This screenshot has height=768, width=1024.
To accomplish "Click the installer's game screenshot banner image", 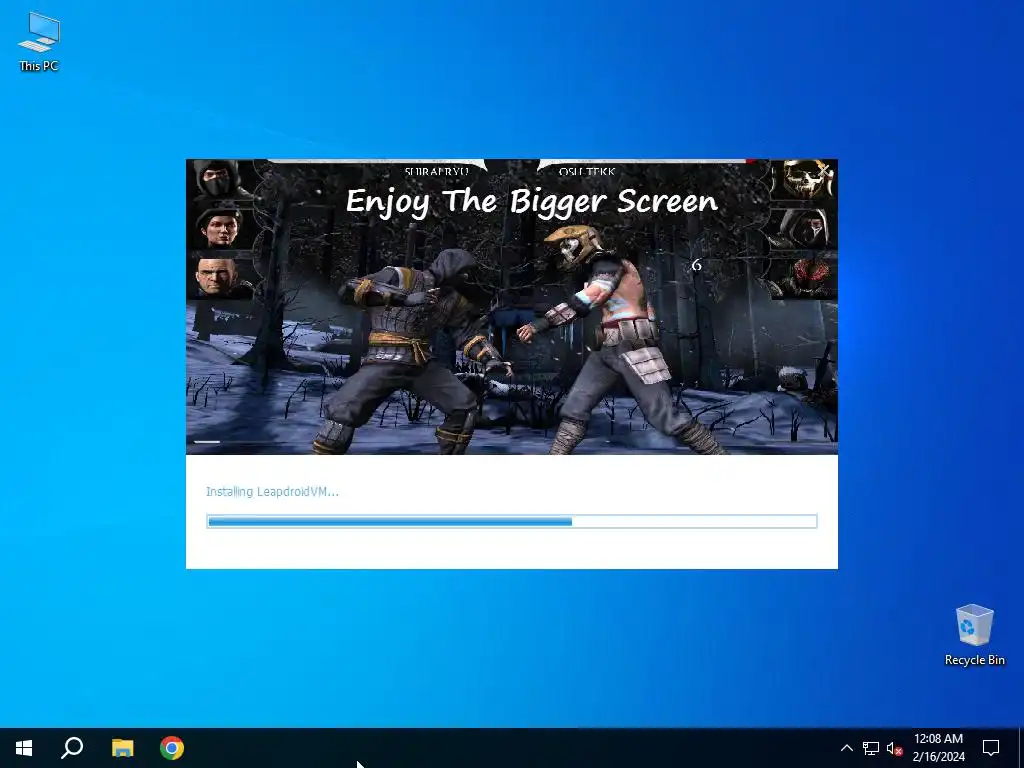I will [512, 307].
